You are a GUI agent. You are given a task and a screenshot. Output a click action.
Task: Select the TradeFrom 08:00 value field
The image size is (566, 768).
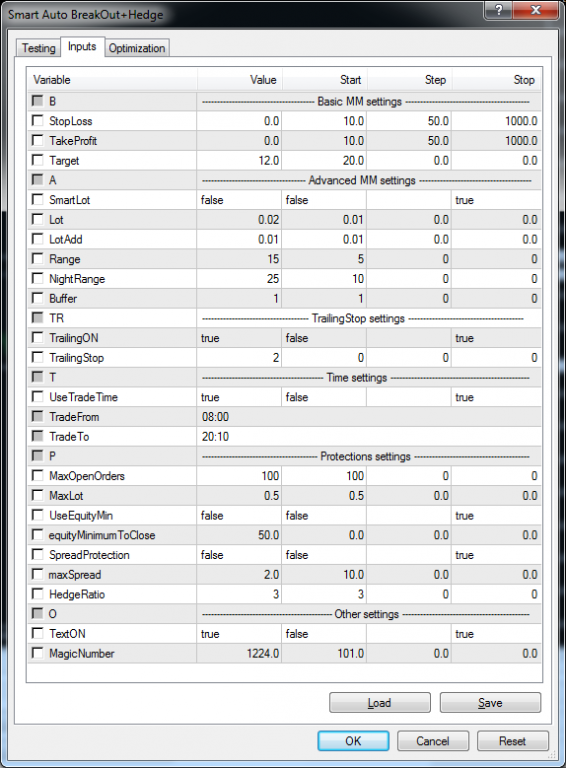click(369, 417)
